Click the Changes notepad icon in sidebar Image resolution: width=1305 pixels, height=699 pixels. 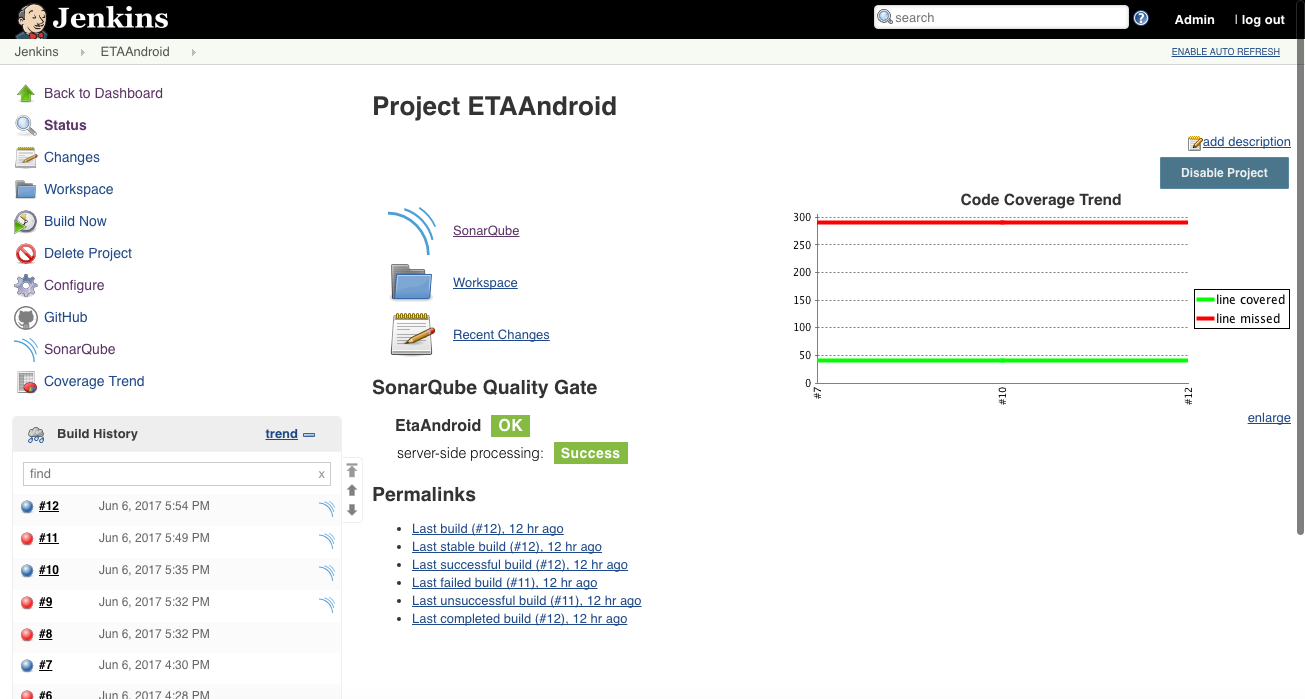coord(26,157)
